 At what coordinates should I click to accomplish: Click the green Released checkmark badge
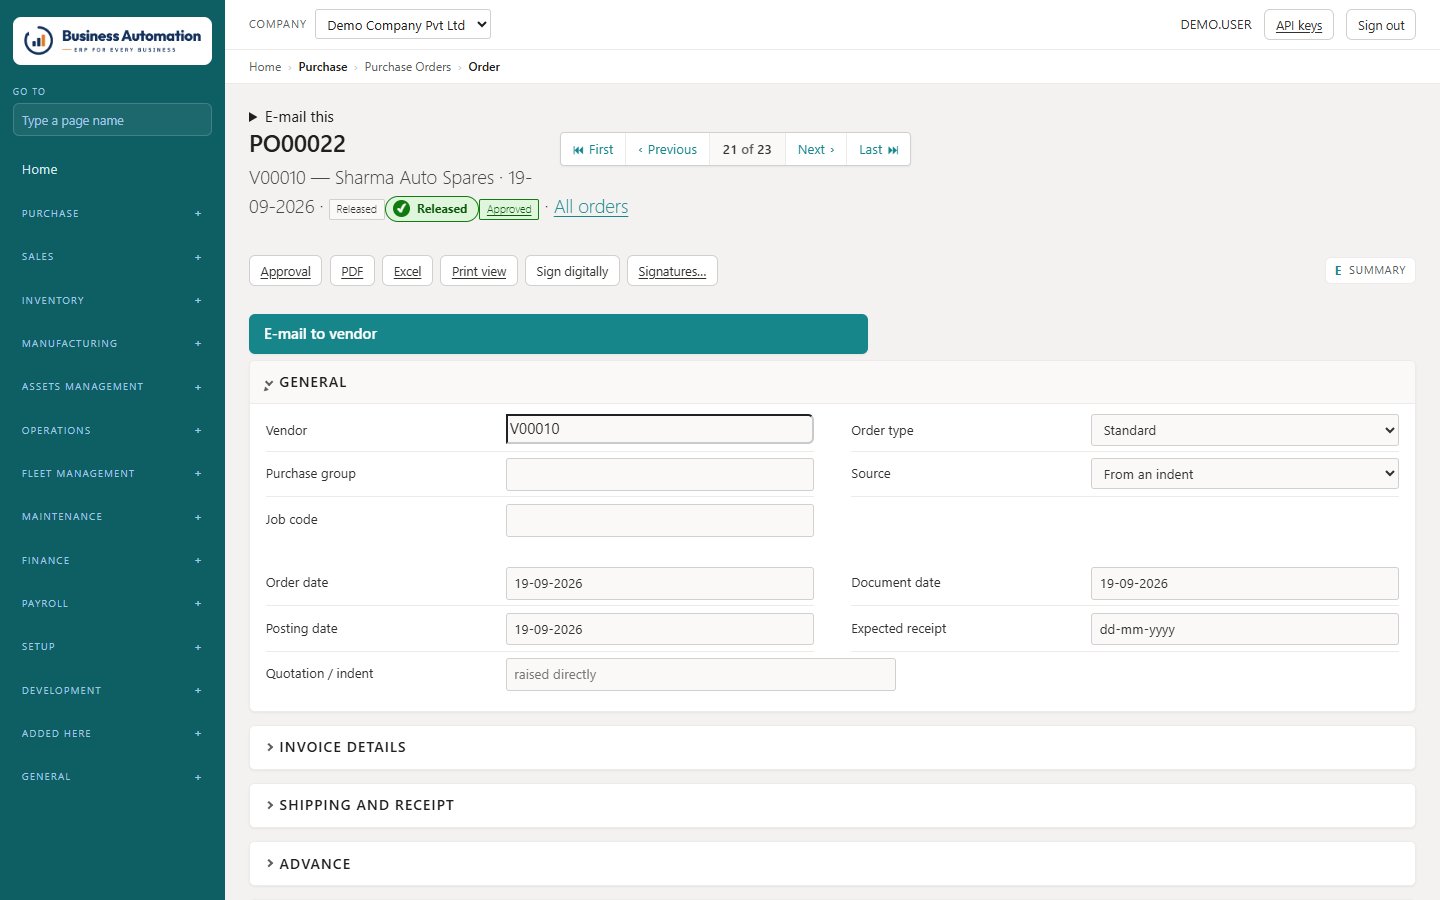click(x=431, y=209)
